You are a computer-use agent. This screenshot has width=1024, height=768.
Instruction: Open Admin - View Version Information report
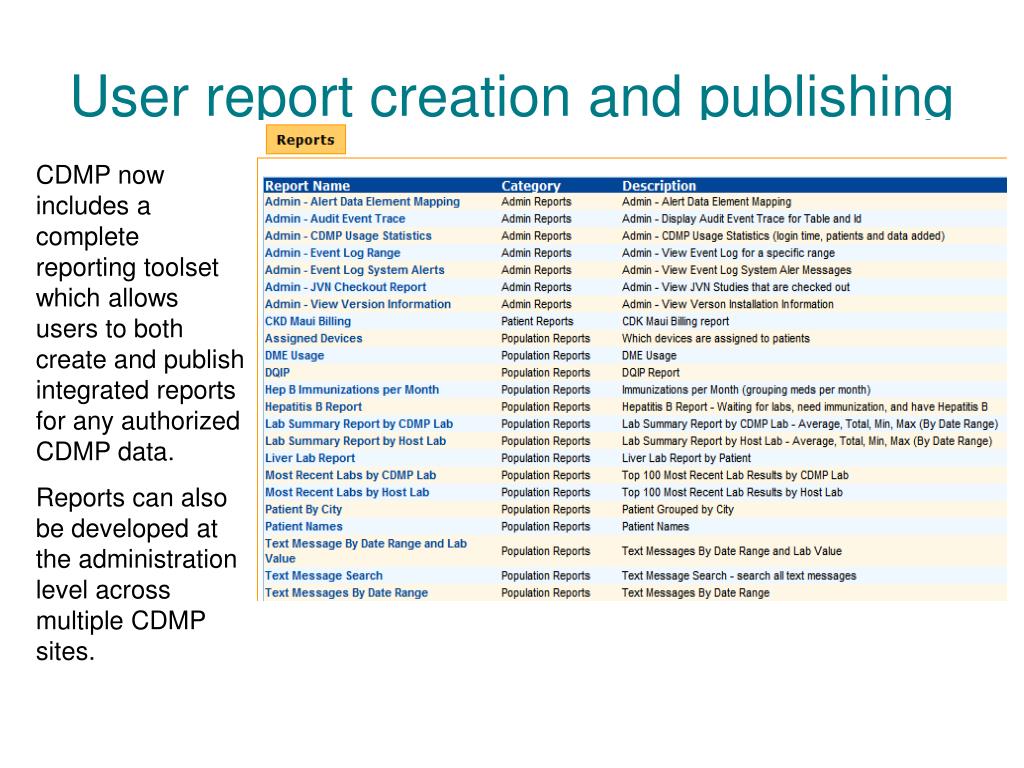tap(358, 304)
